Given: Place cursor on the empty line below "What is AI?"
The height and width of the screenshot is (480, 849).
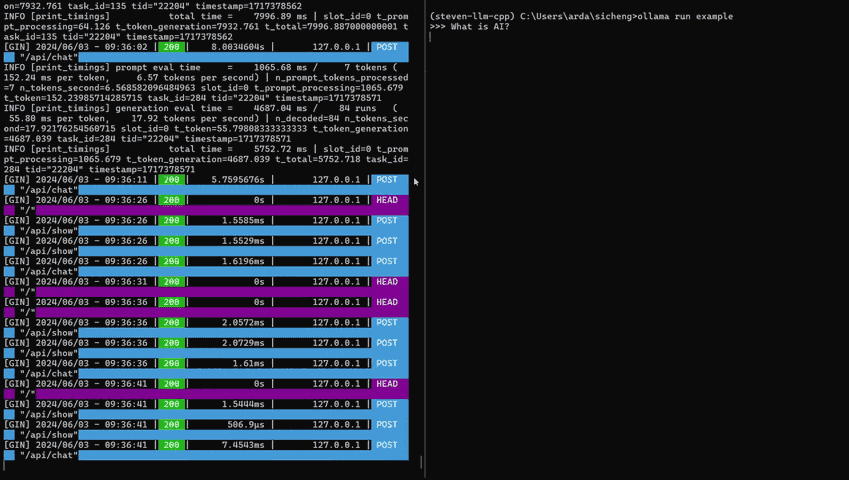Looking at the screenshot, I should coord(430,37).
